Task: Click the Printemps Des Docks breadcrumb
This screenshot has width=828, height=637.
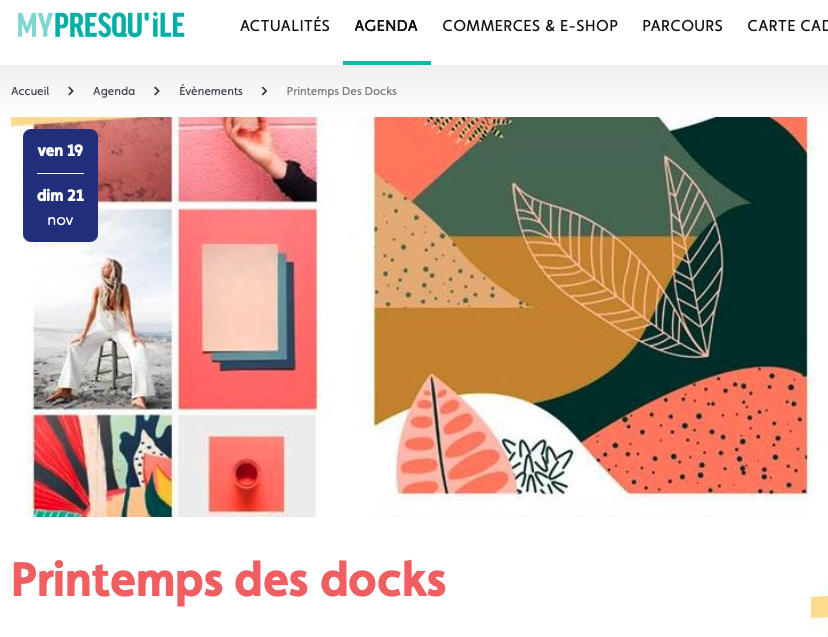Action: 341,91
